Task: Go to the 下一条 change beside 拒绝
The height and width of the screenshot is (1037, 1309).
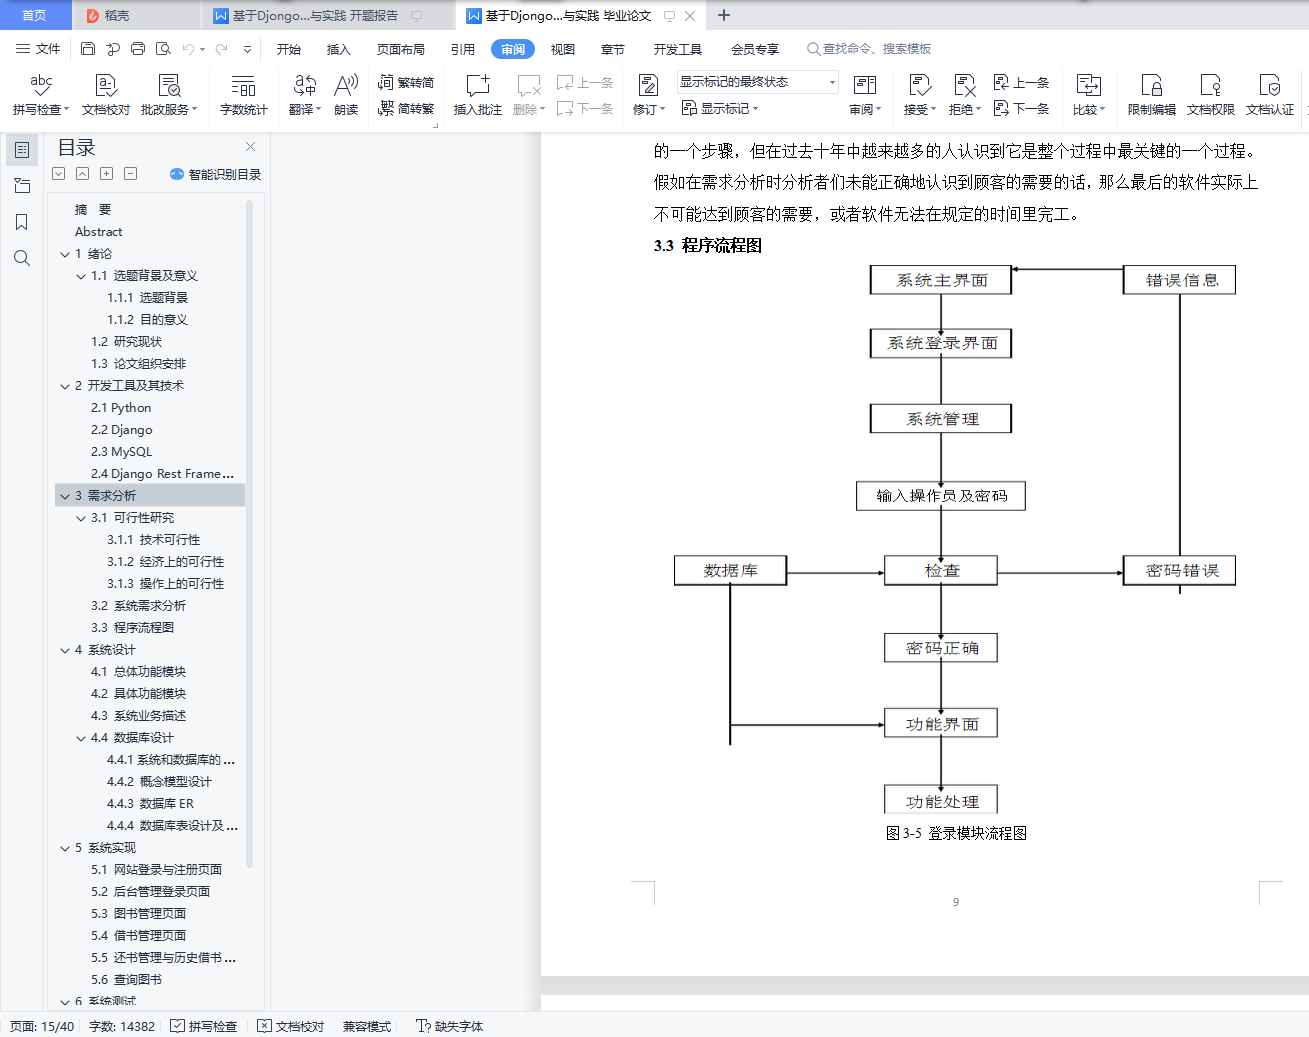Action: 1022,109
